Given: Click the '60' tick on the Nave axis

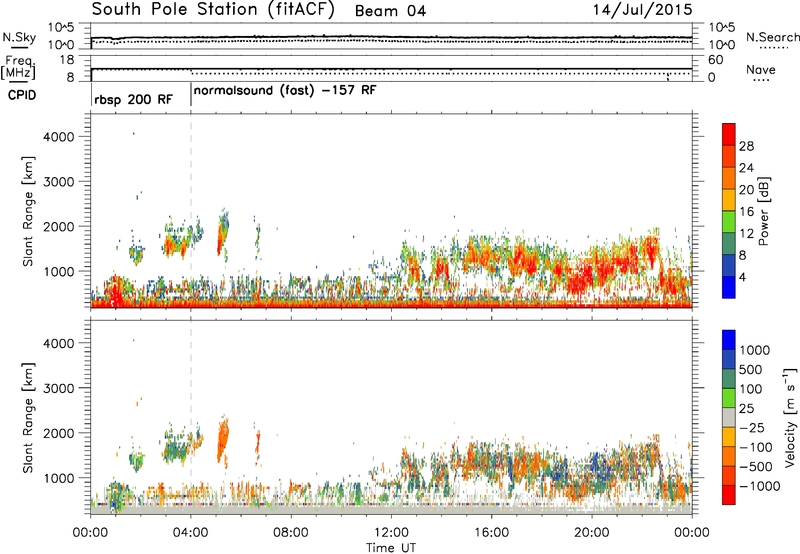Looking at the screenshot, I should 715,60.
